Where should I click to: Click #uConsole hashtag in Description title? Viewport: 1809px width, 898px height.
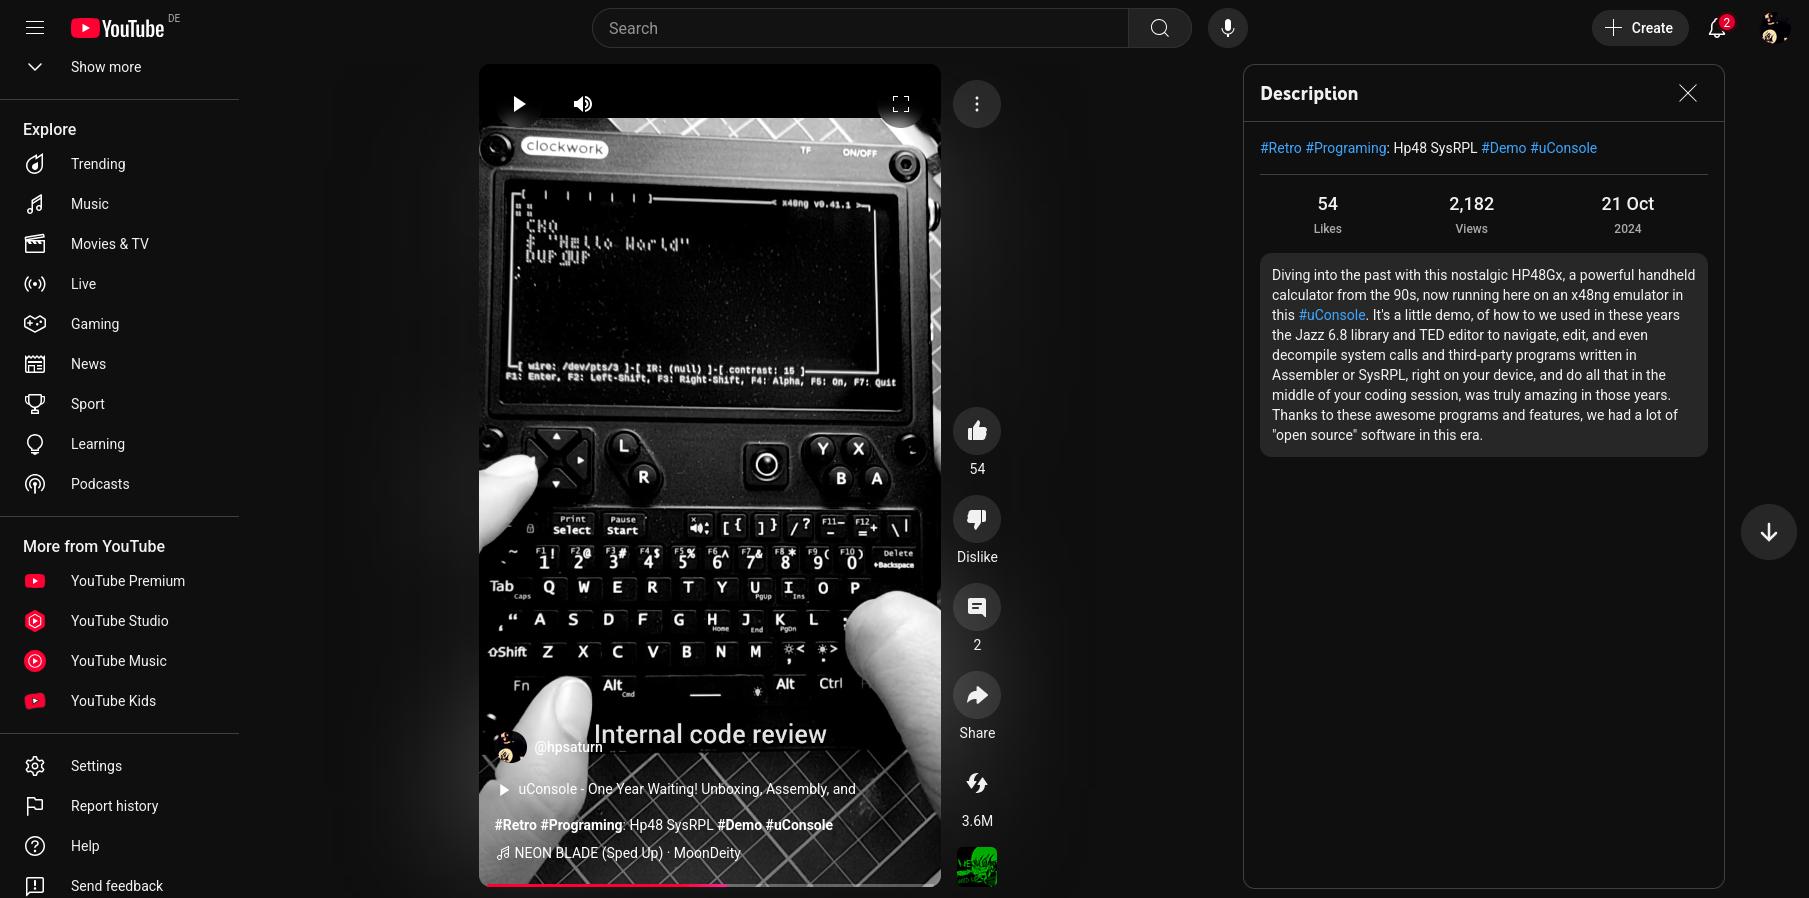[1564, 148]
